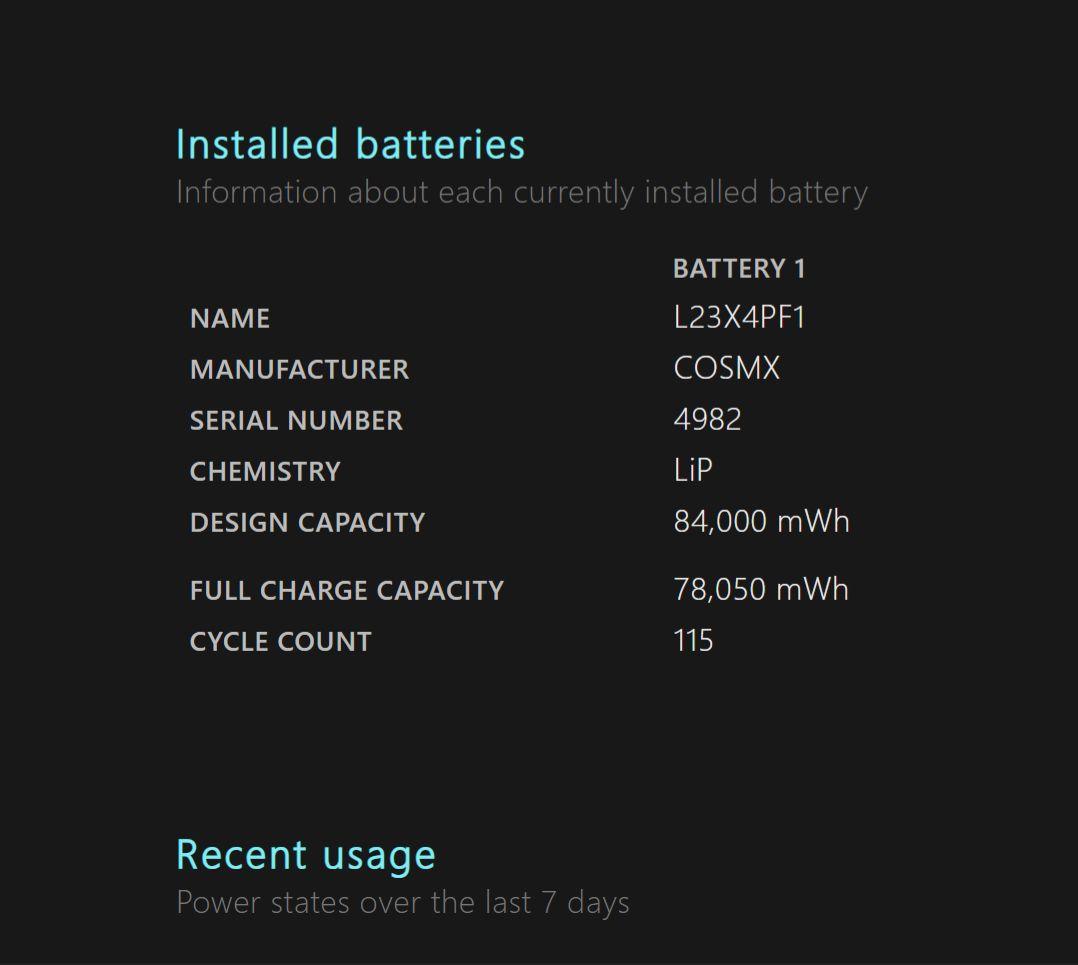Click the 'Installed batteries' heading
1078x965 pixels.
[350, 144]
